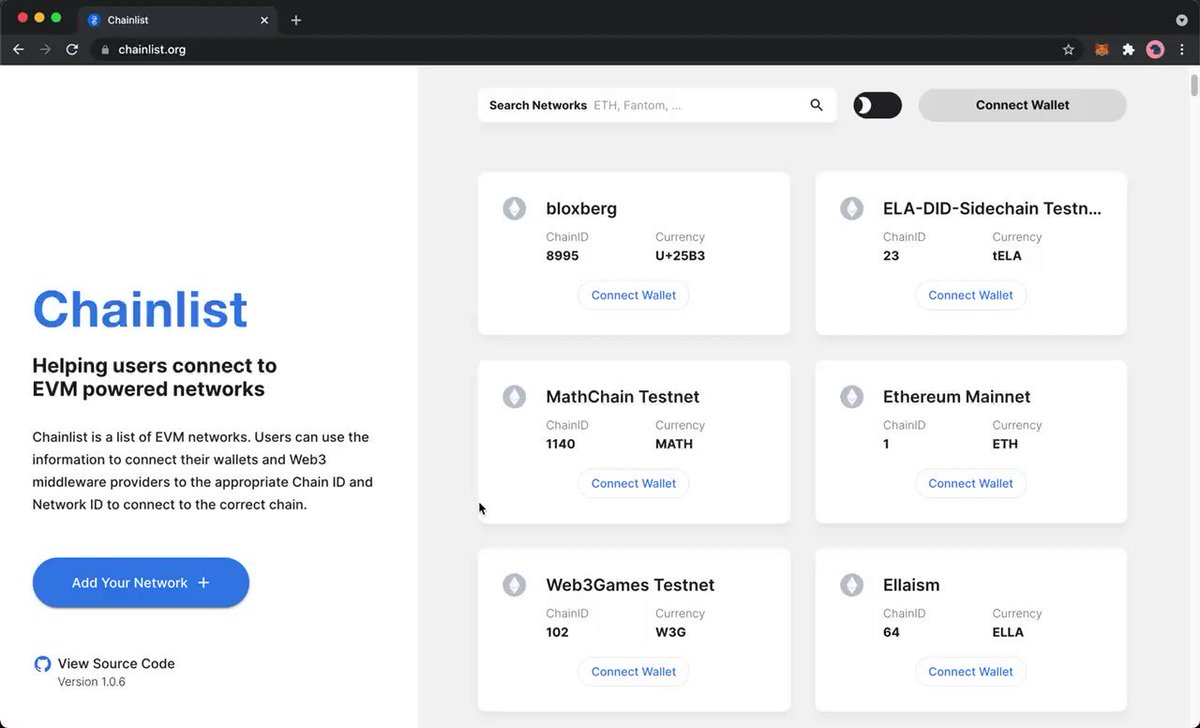
Task: Bookmark this page with the star icon
Action: click(1068, 49)
